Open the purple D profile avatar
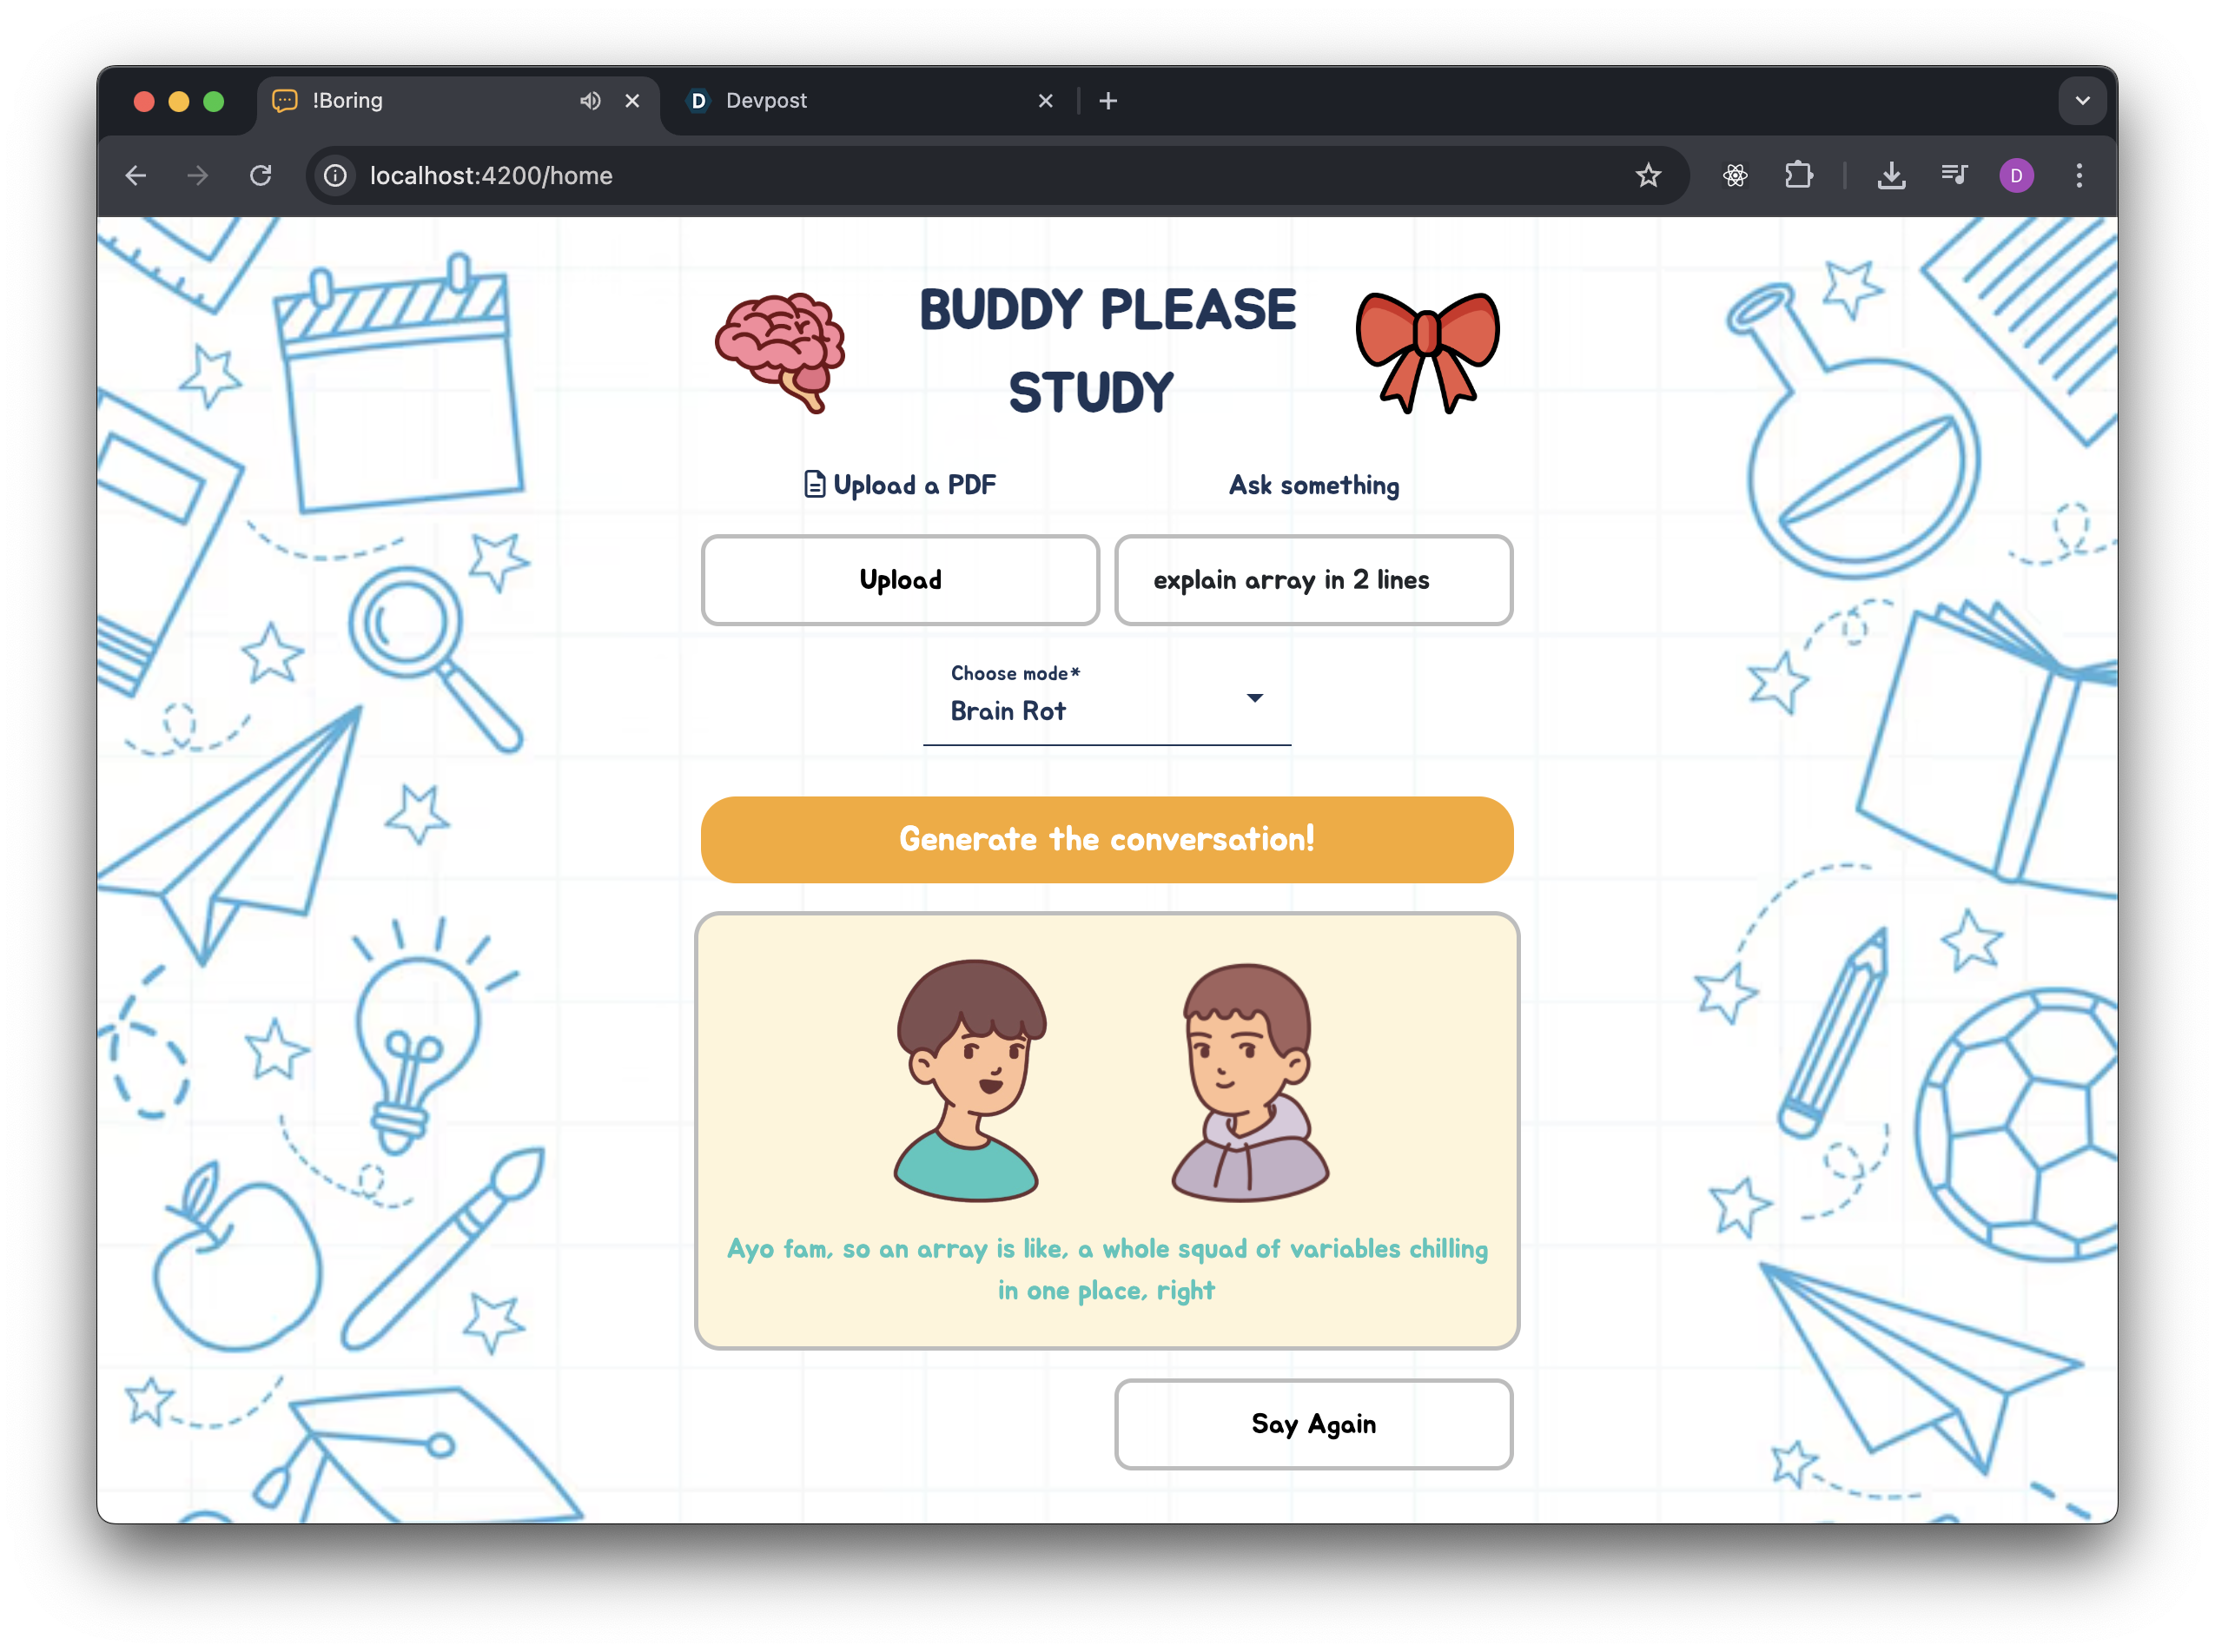 click(x=2016, y=176)
